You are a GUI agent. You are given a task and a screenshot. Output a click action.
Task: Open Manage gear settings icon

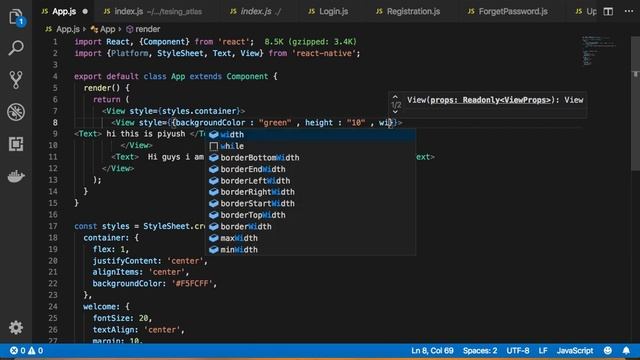(16, 327)
